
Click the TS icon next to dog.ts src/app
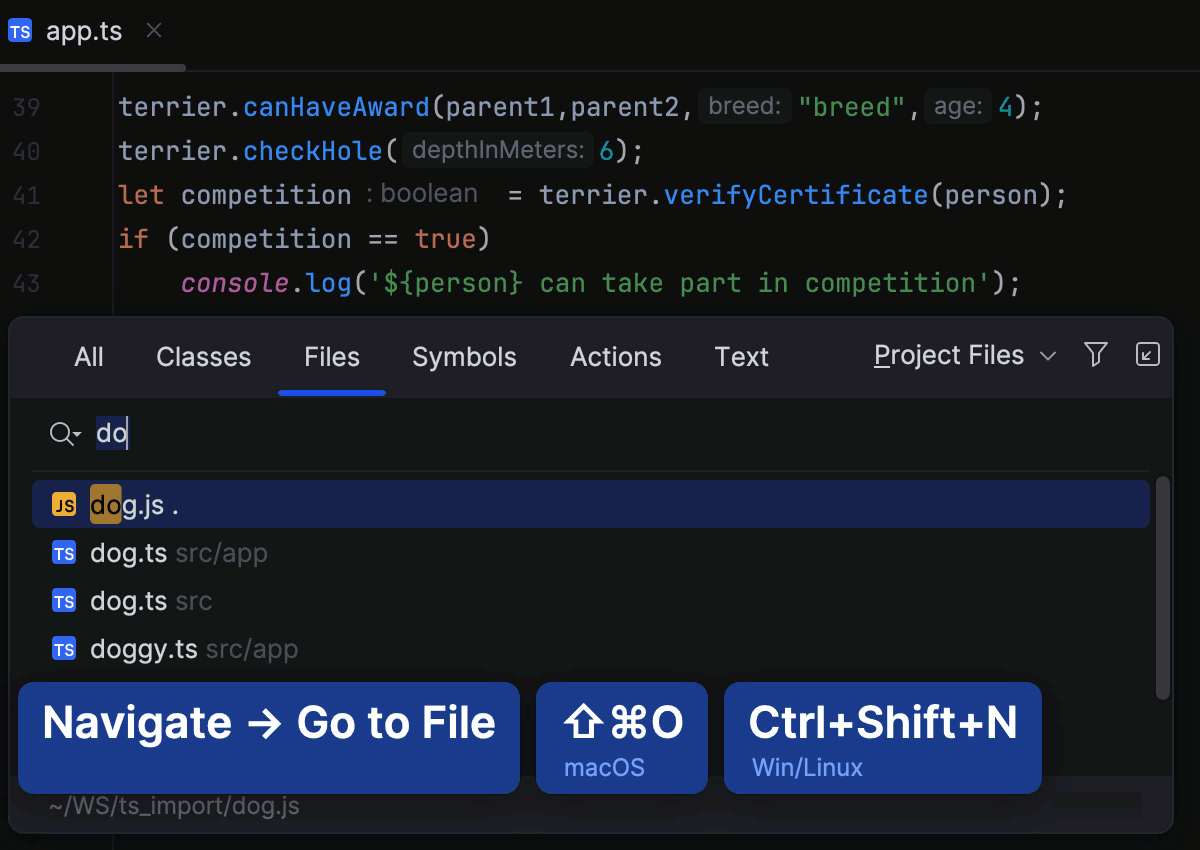coord(63,552)
